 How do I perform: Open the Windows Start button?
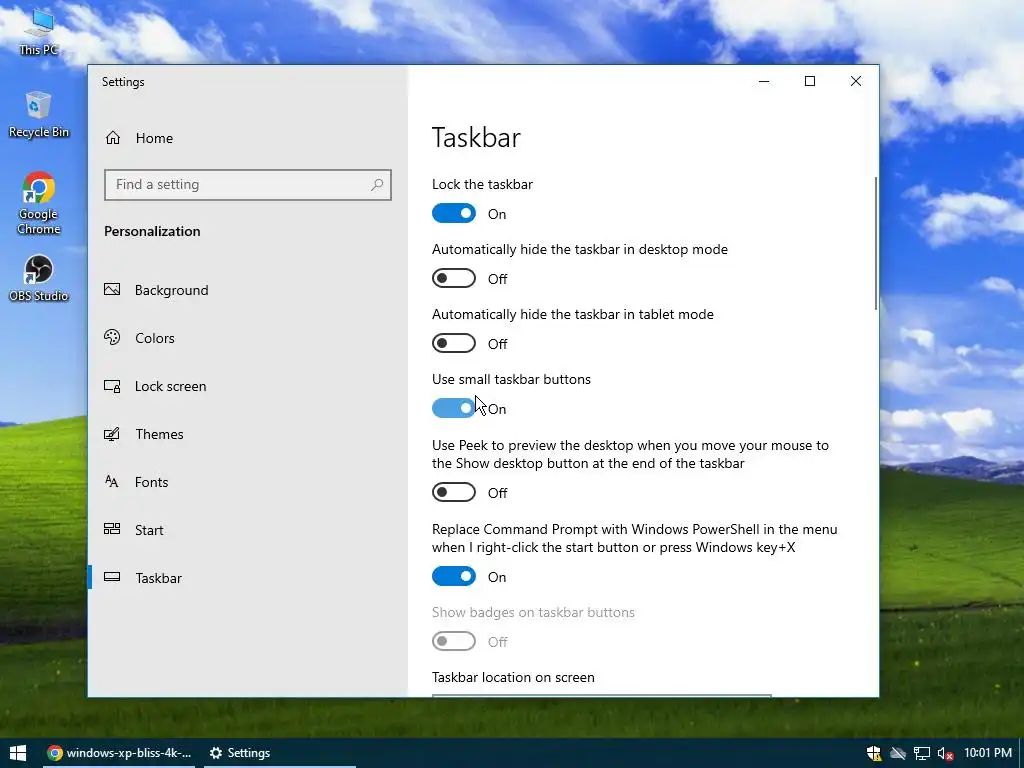click(18, 753)
